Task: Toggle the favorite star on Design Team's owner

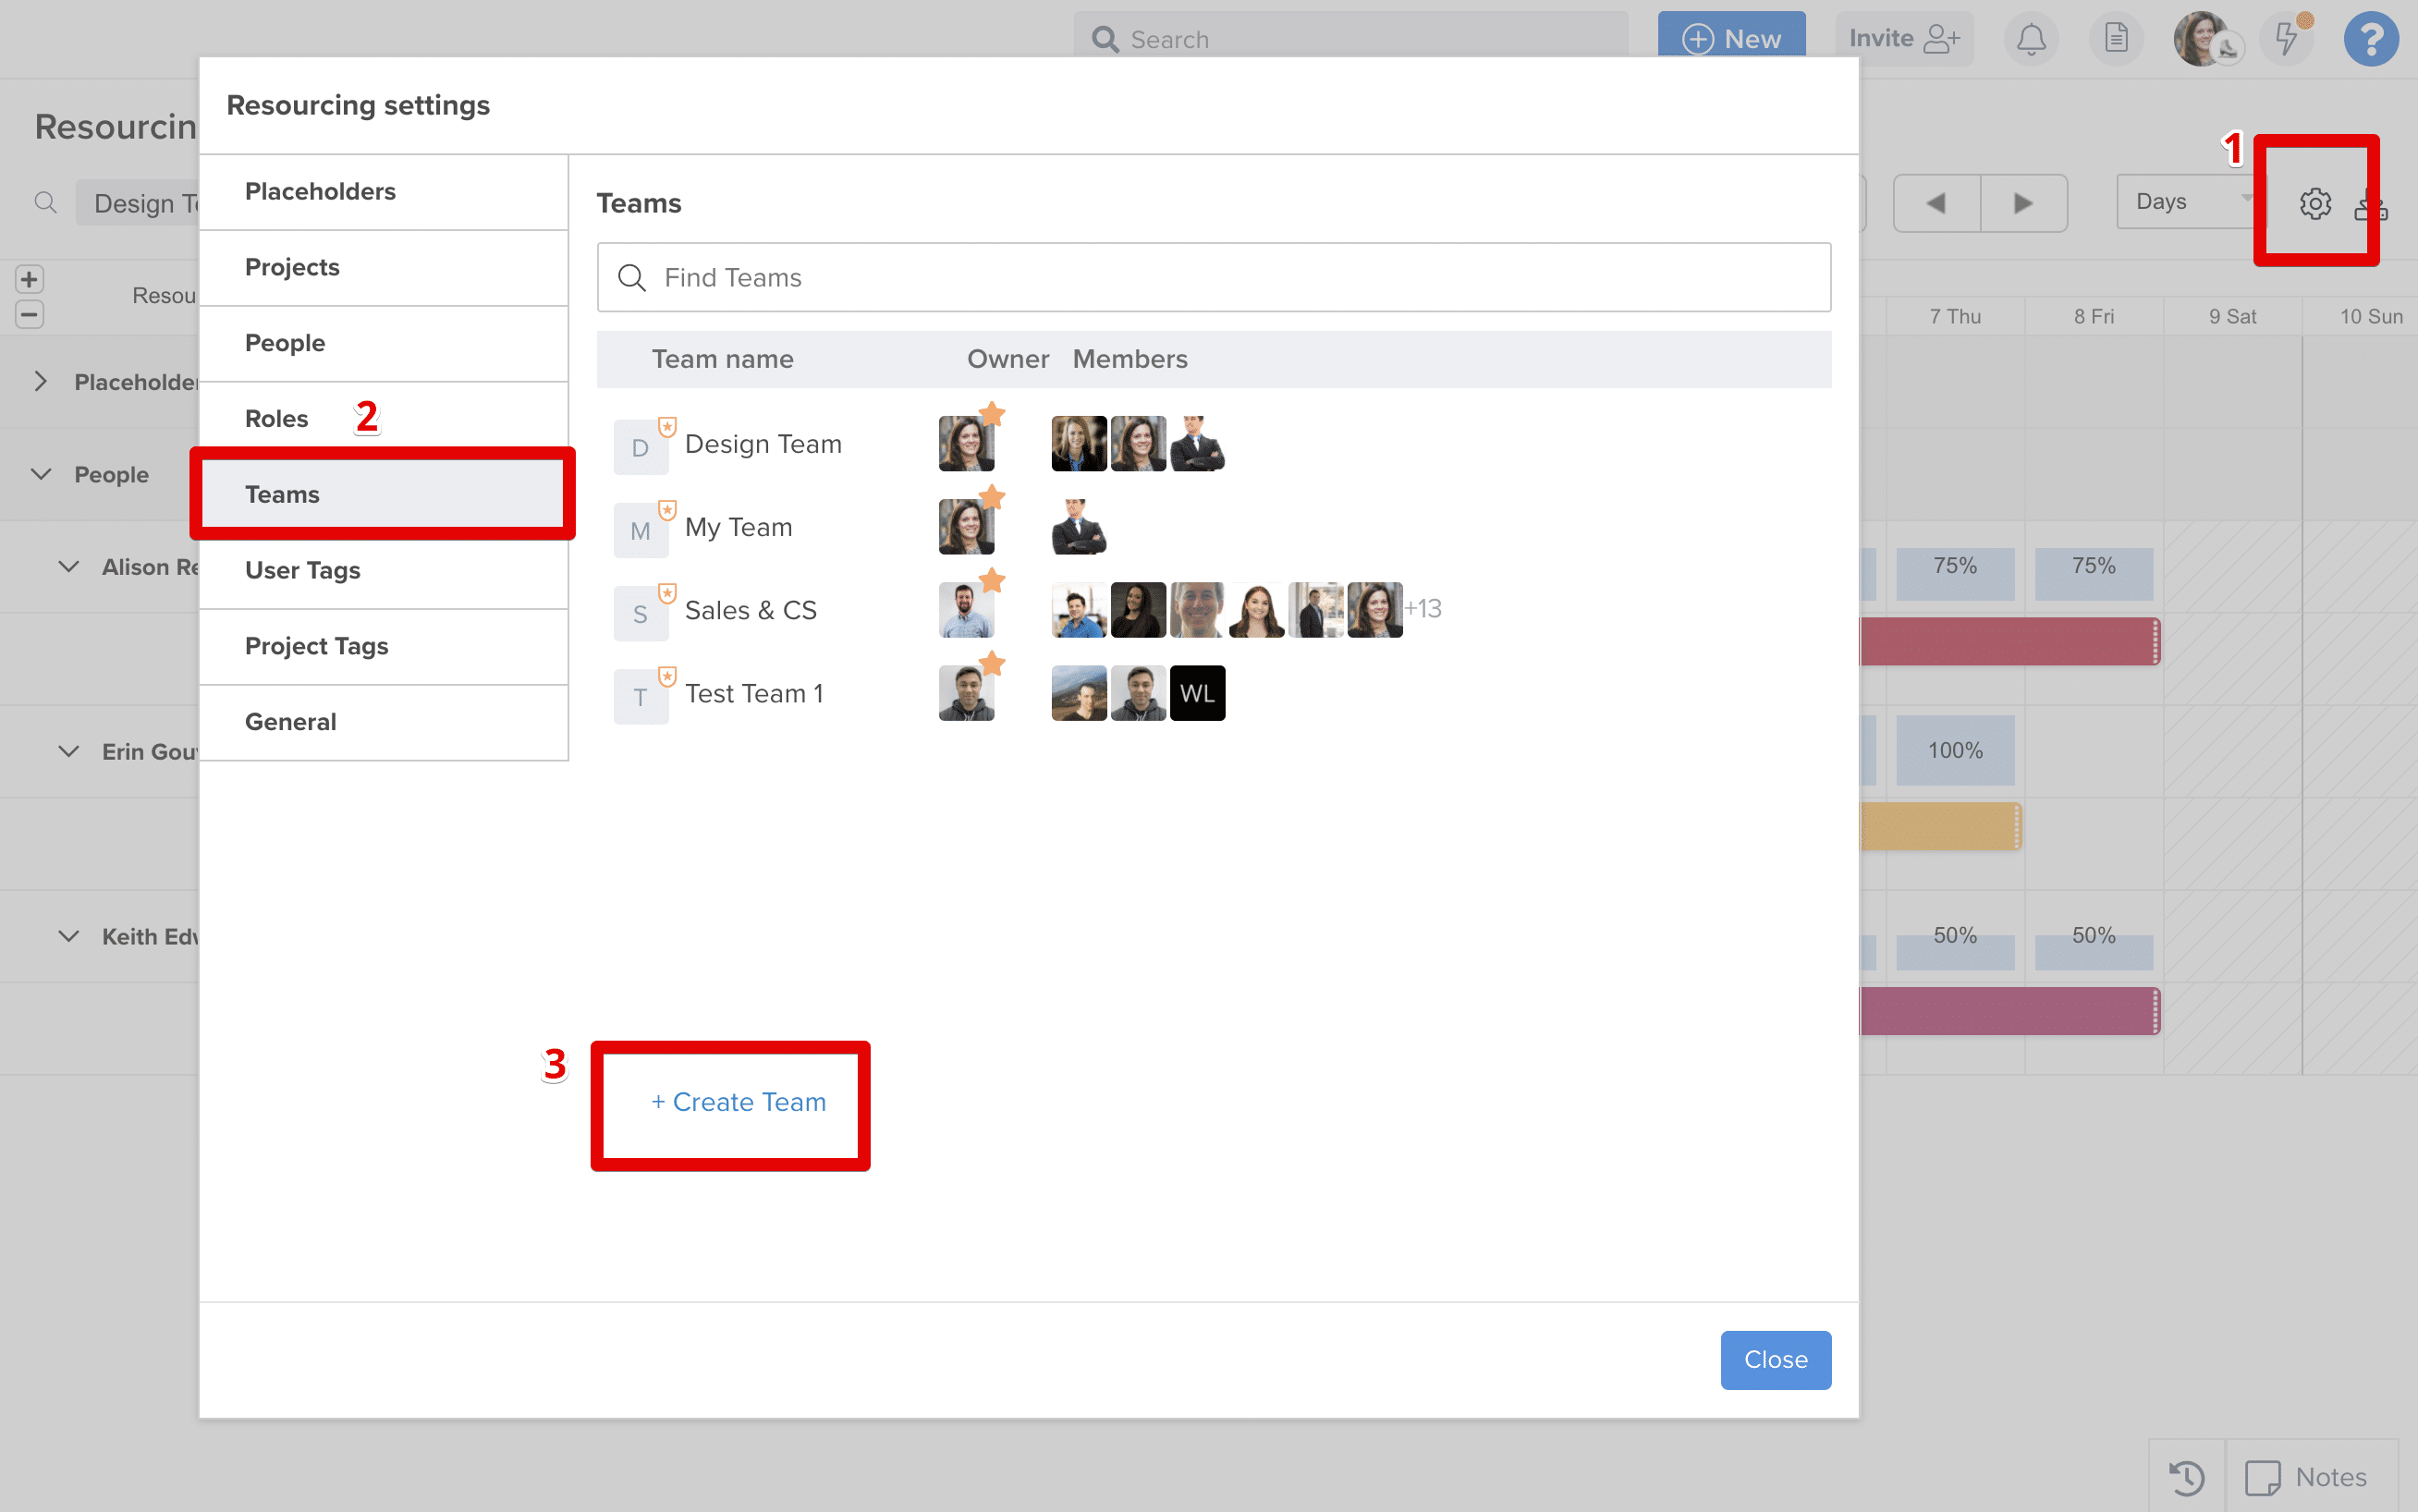Action: 991,413
